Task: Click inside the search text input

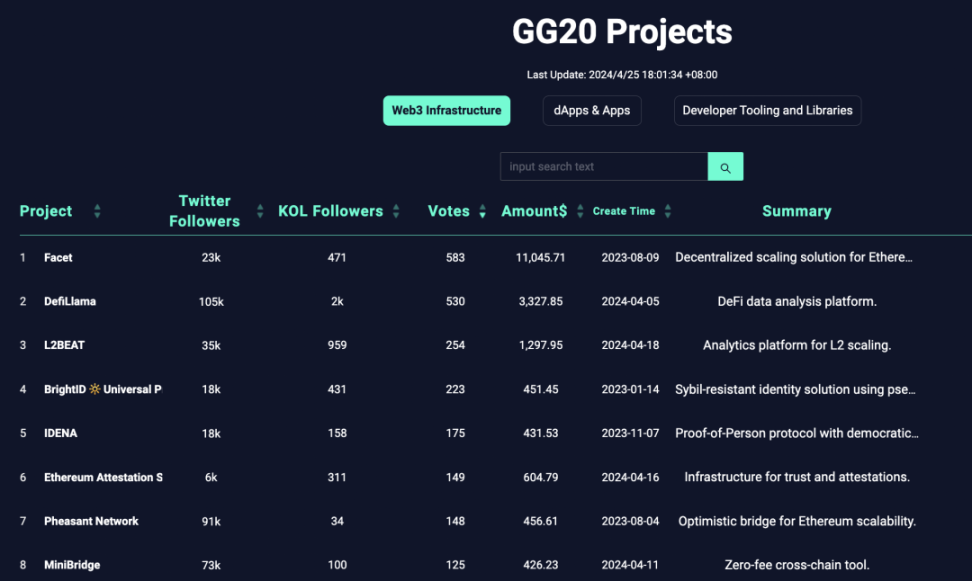Action: [600, 166]
